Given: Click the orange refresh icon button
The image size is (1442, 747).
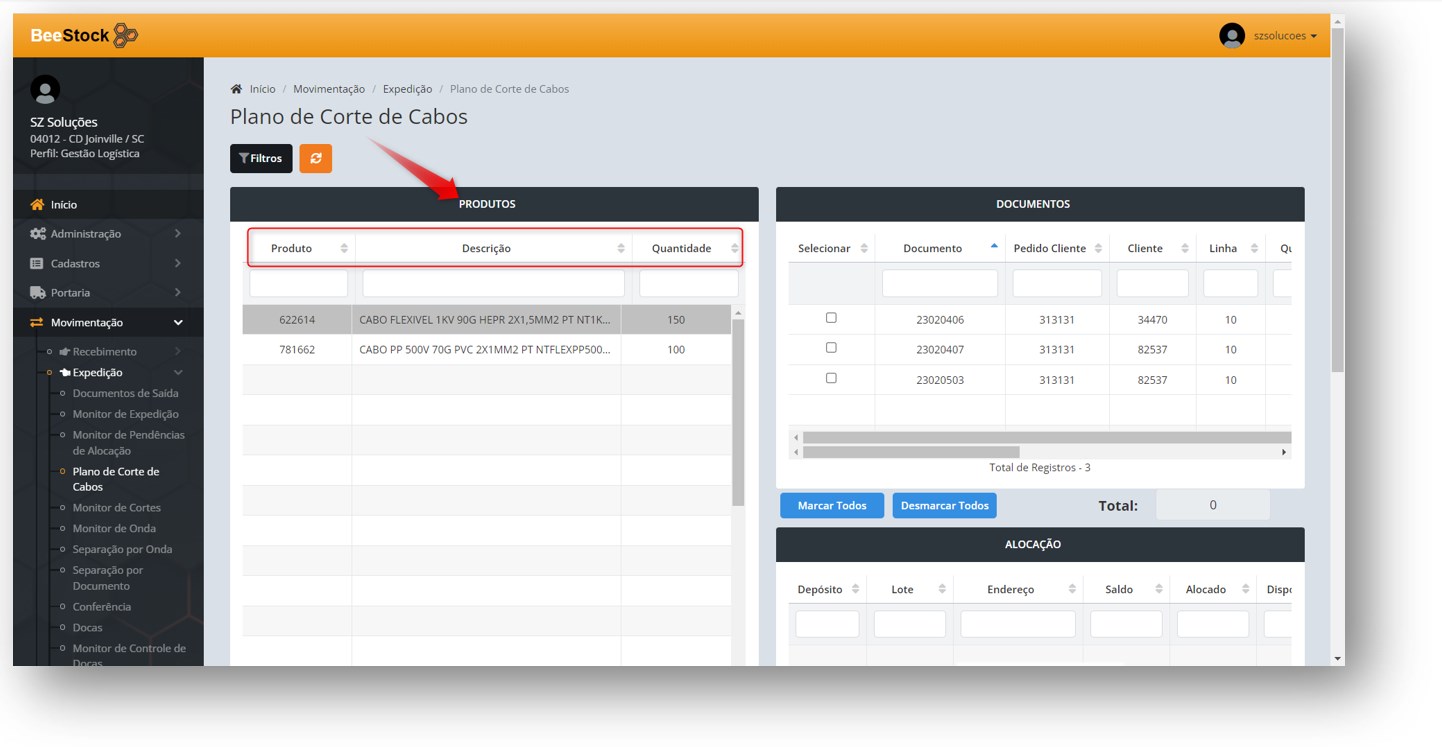Looking at the screenshot, I should 315,158.
